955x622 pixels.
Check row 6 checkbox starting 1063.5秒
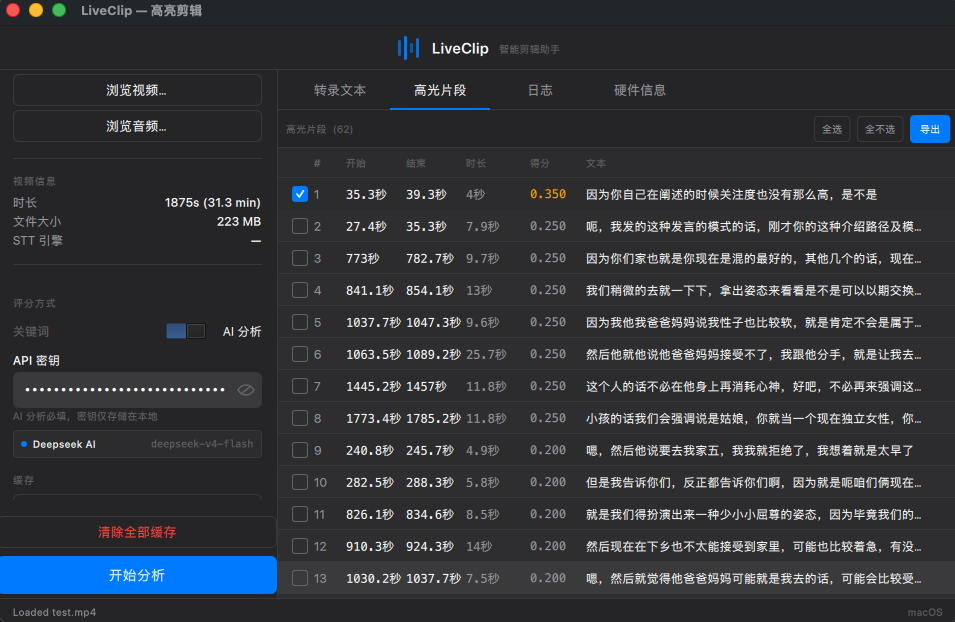[x=300, y=354]
